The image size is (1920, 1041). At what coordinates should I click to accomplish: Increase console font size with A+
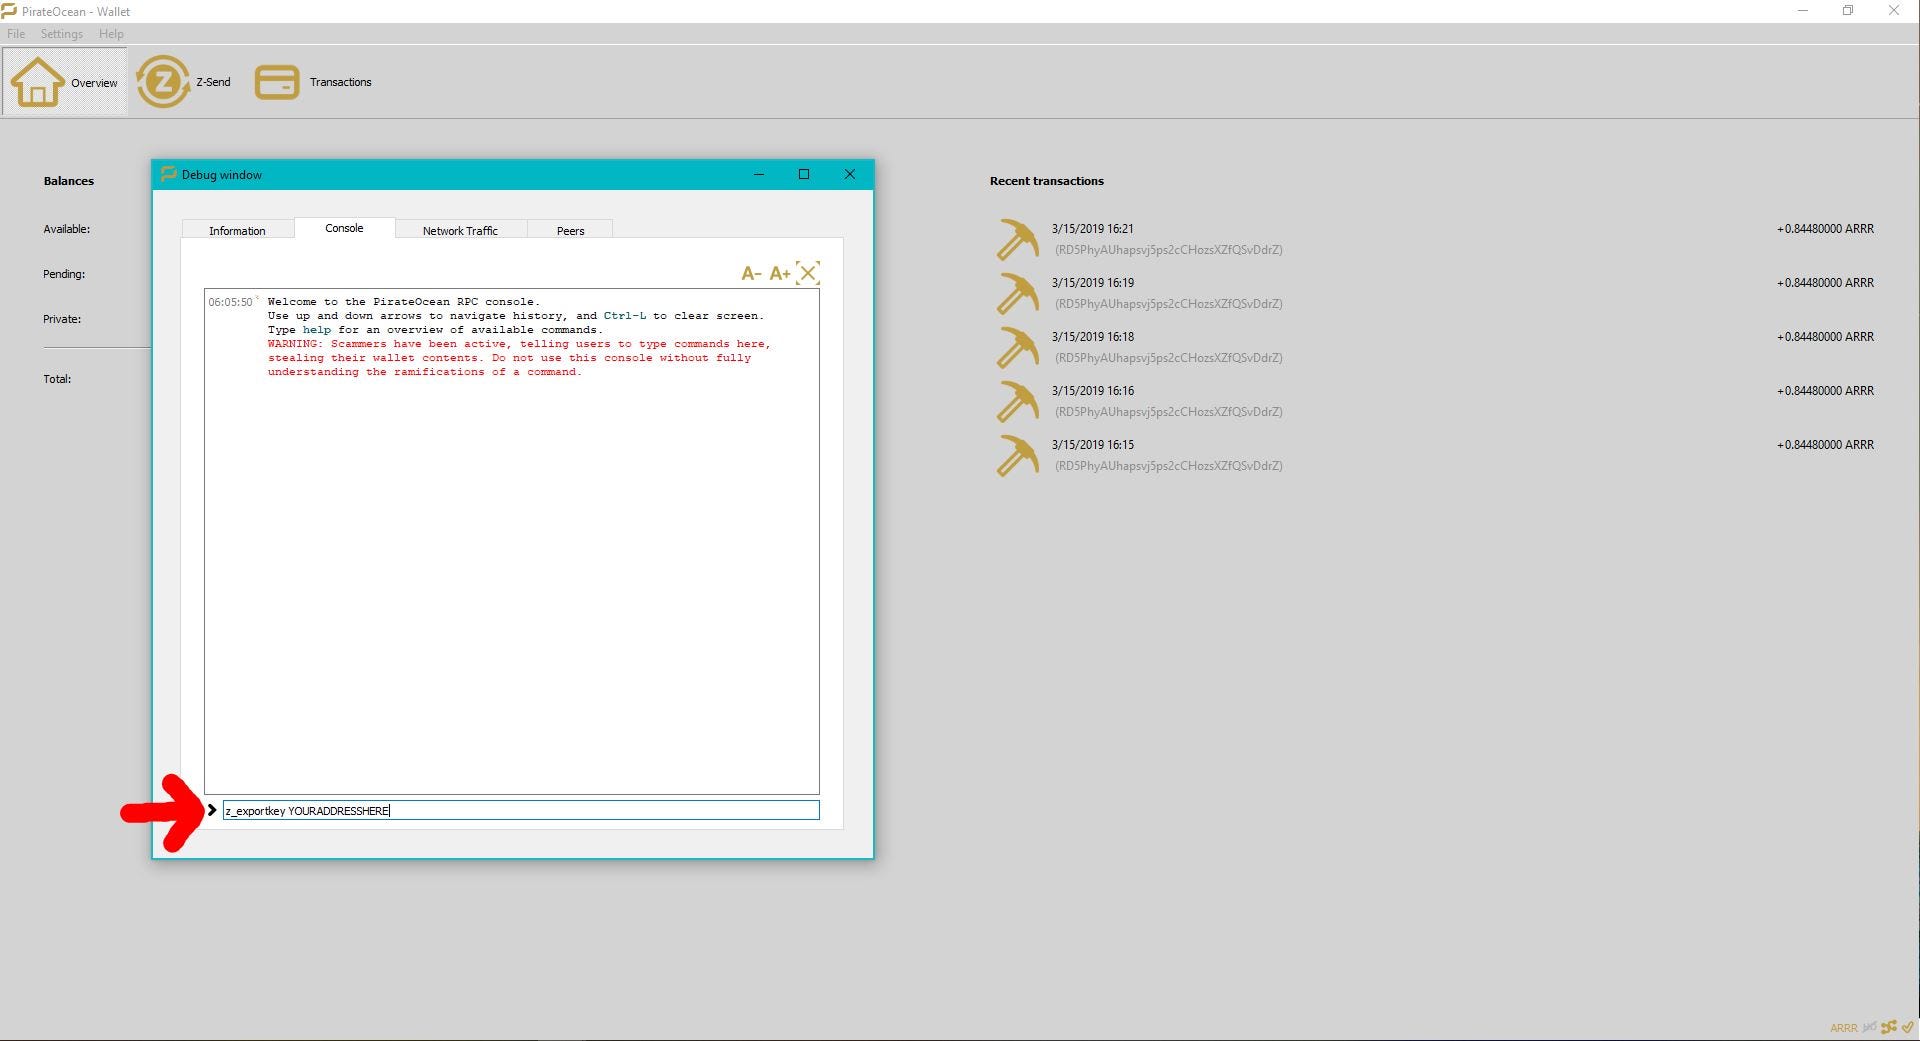pos(780,273)
